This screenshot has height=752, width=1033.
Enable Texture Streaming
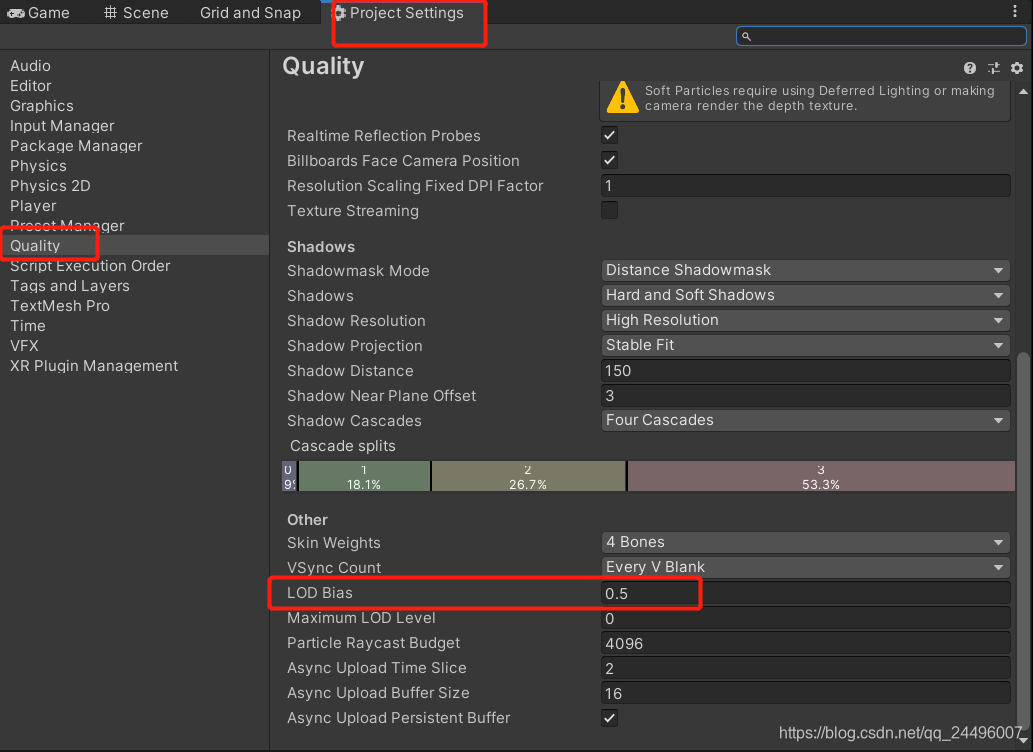(x=609, y=210)
